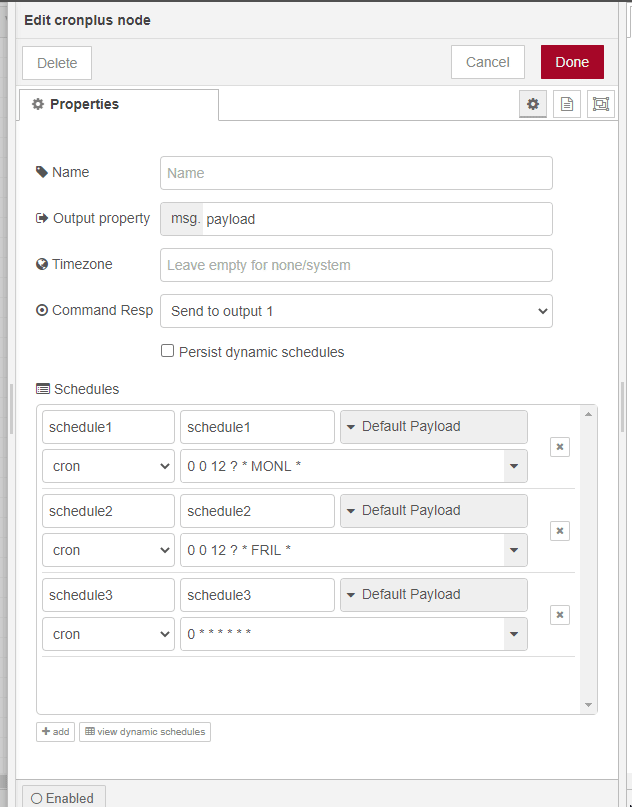Viewport: 632px width, 807px height.
Task: Expand schedule2 cron expression dropdown arrow
Action: point(514,550)
